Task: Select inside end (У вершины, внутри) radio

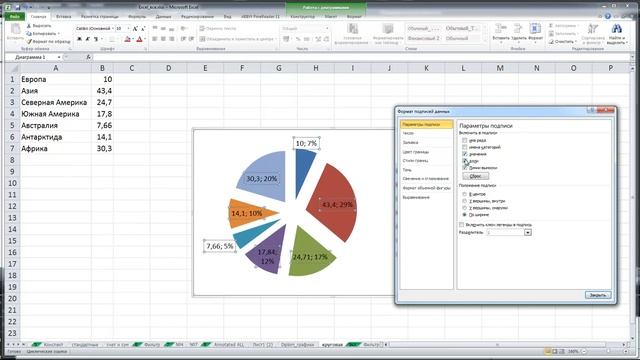Action: click(x=464, y=201)
